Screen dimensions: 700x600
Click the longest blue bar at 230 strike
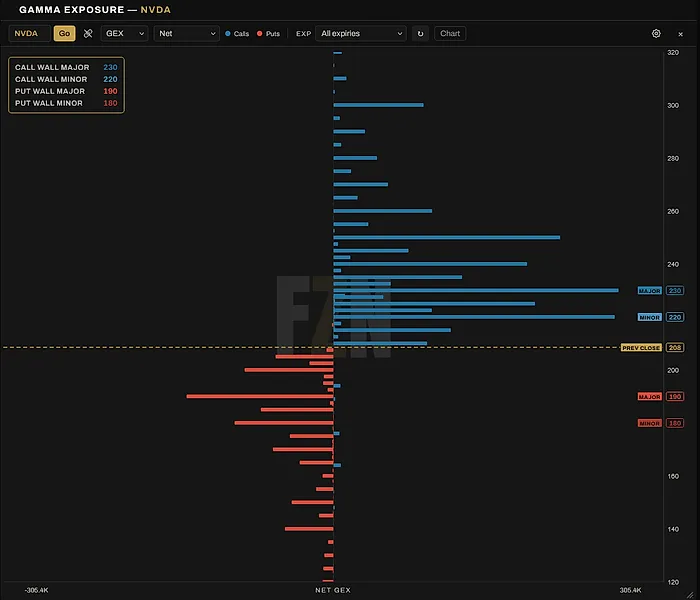pos(476,290)
